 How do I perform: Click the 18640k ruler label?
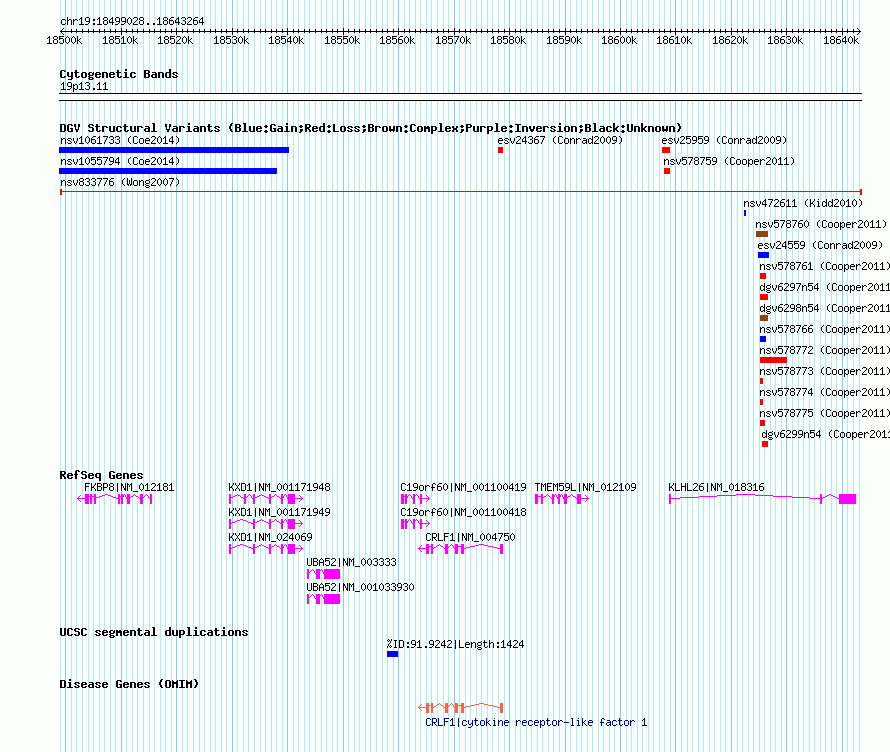click(841, 40)
